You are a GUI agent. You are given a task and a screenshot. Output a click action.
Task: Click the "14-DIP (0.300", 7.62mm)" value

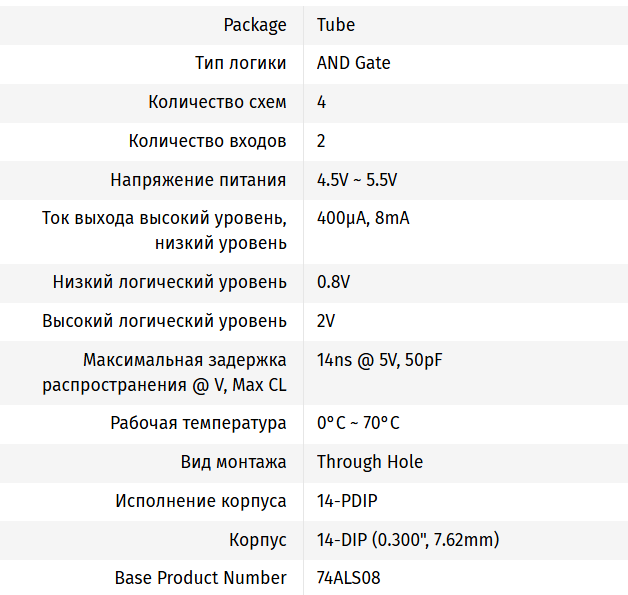[408, 540]
